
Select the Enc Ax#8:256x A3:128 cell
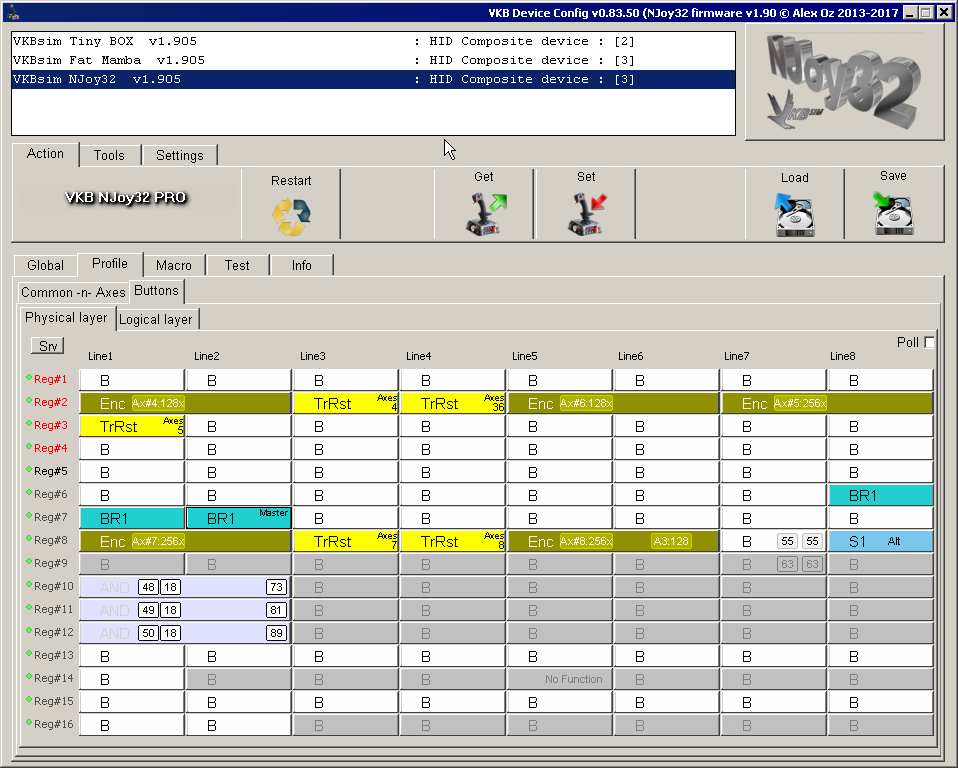(613, 541)
